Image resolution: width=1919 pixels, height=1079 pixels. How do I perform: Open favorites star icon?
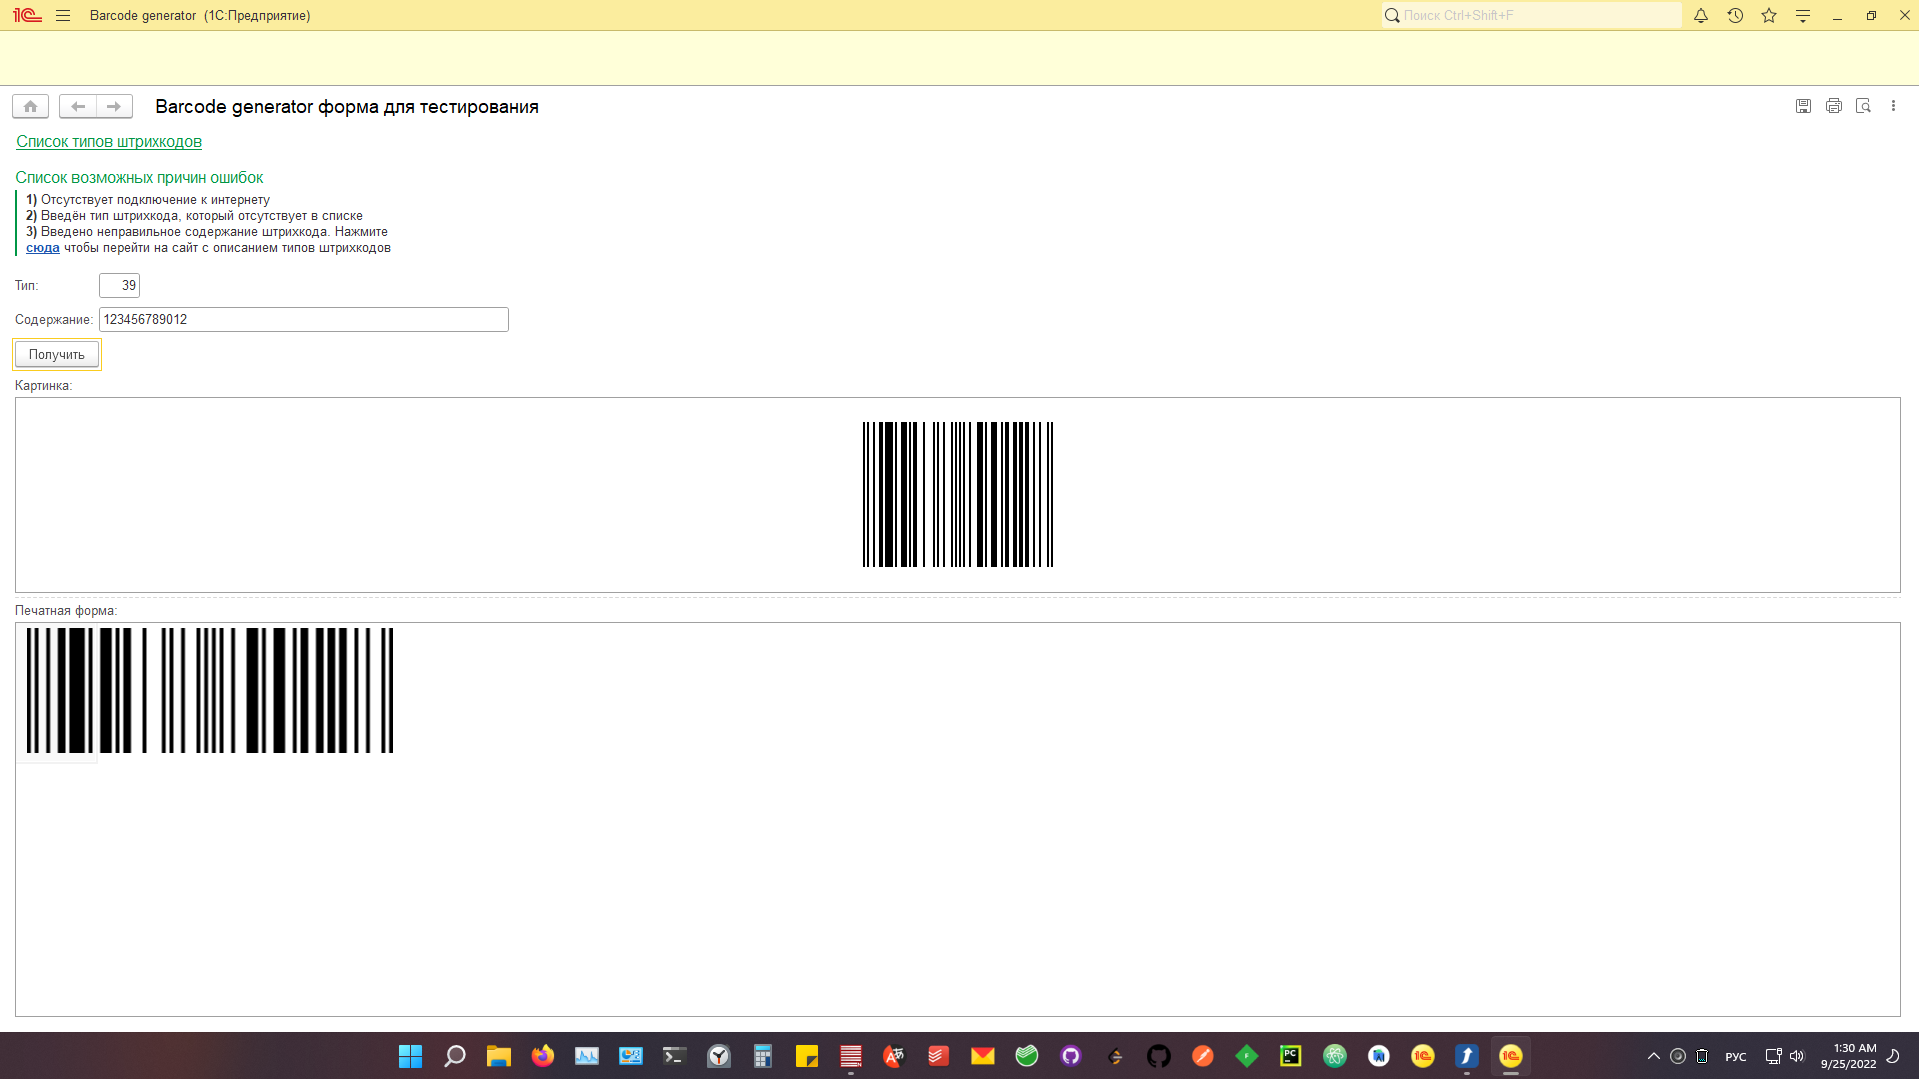(1769, 15)
